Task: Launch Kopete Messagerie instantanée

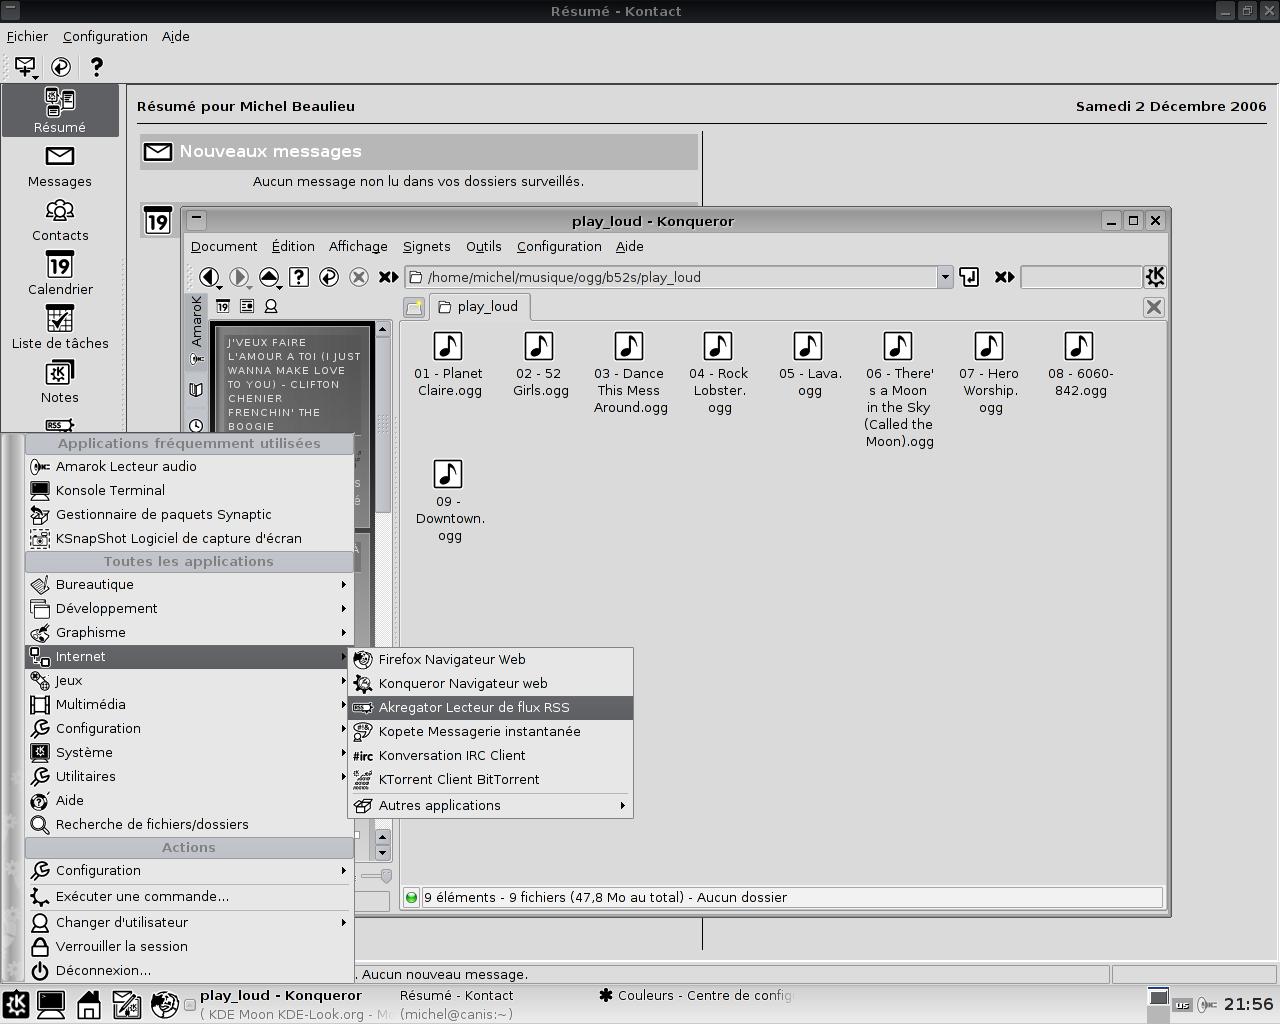Action: (x=490, y=731)
